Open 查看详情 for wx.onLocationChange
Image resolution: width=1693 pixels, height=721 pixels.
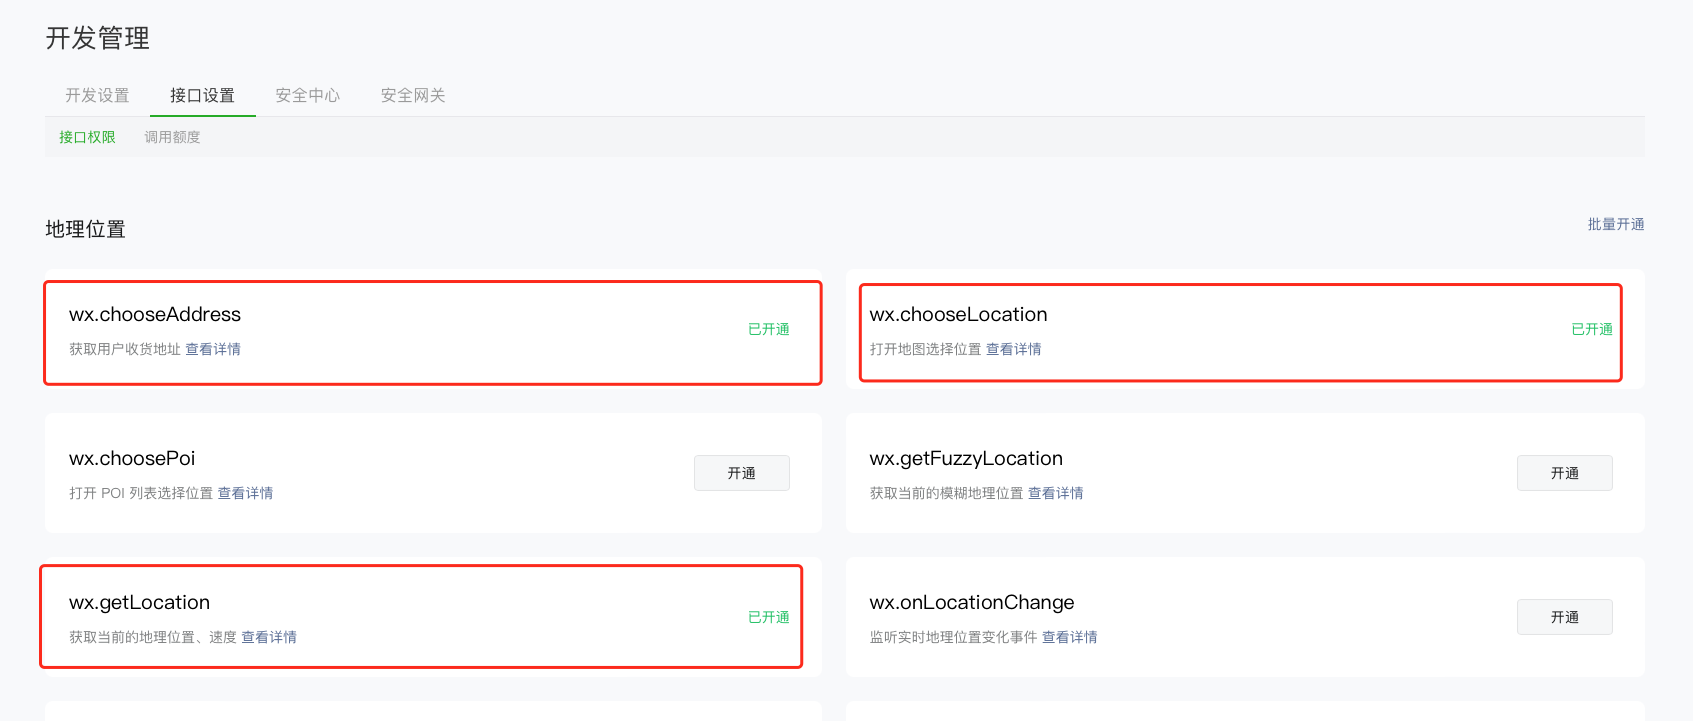click(1069, 637)
